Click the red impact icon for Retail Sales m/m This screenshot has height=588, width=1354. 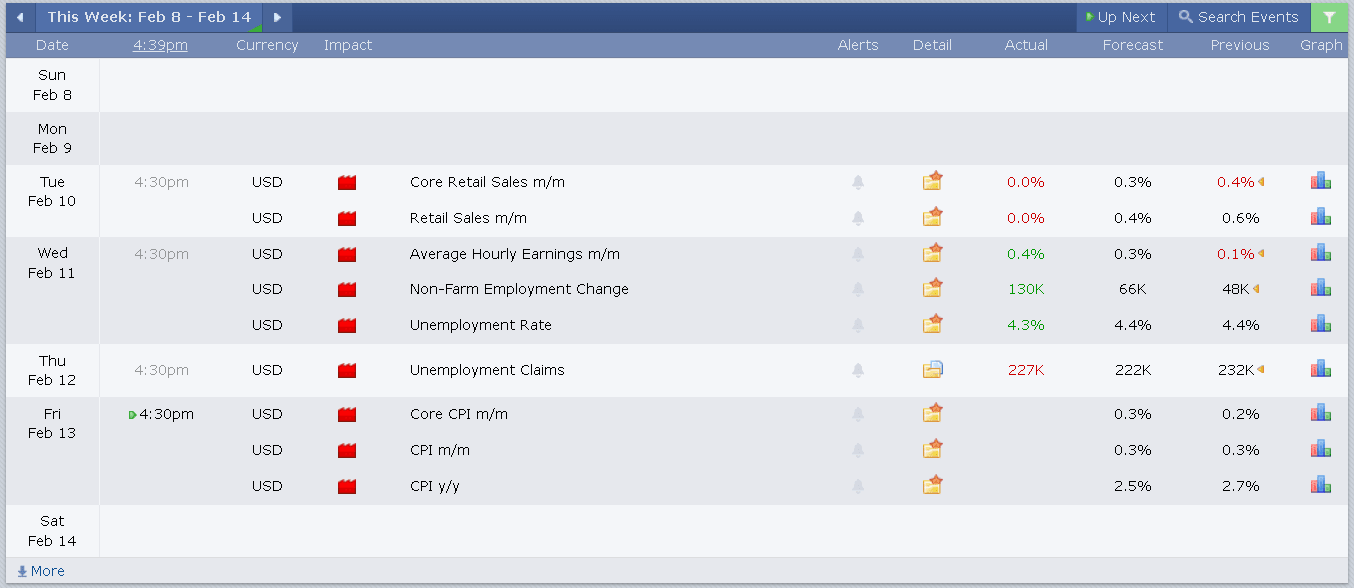coord(347,218)
